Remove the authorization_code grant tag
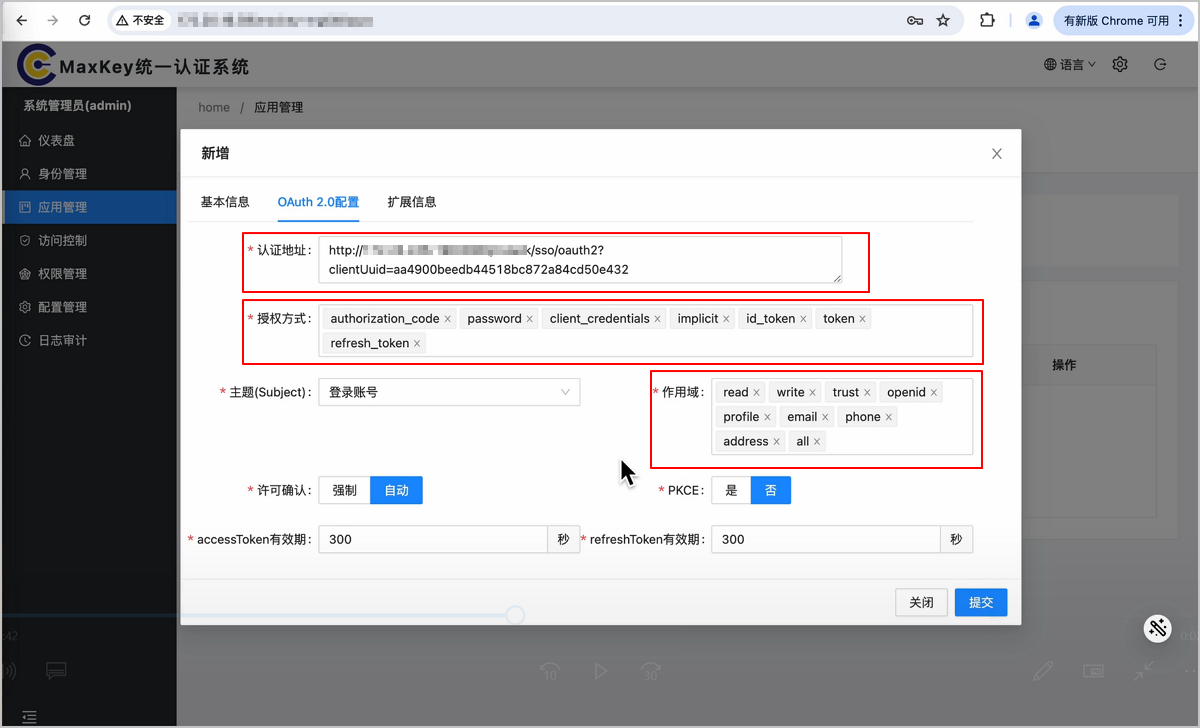This screenshot has height=728, width=1200. click(448, 319)
